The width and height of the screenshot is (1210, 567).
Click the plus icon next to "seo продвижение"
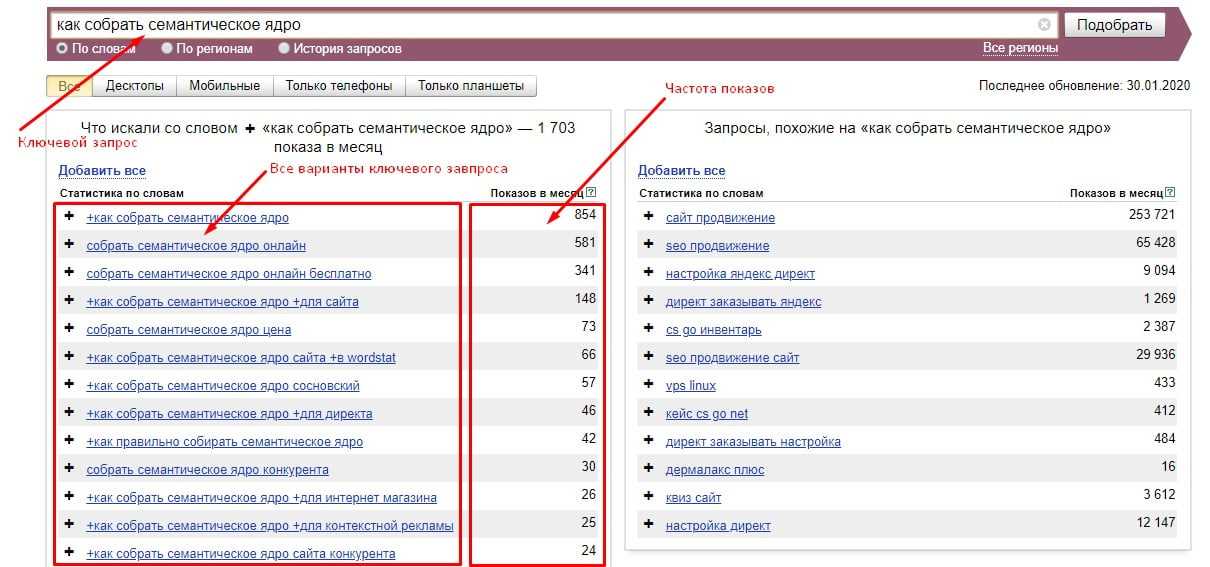coord(649,244)
